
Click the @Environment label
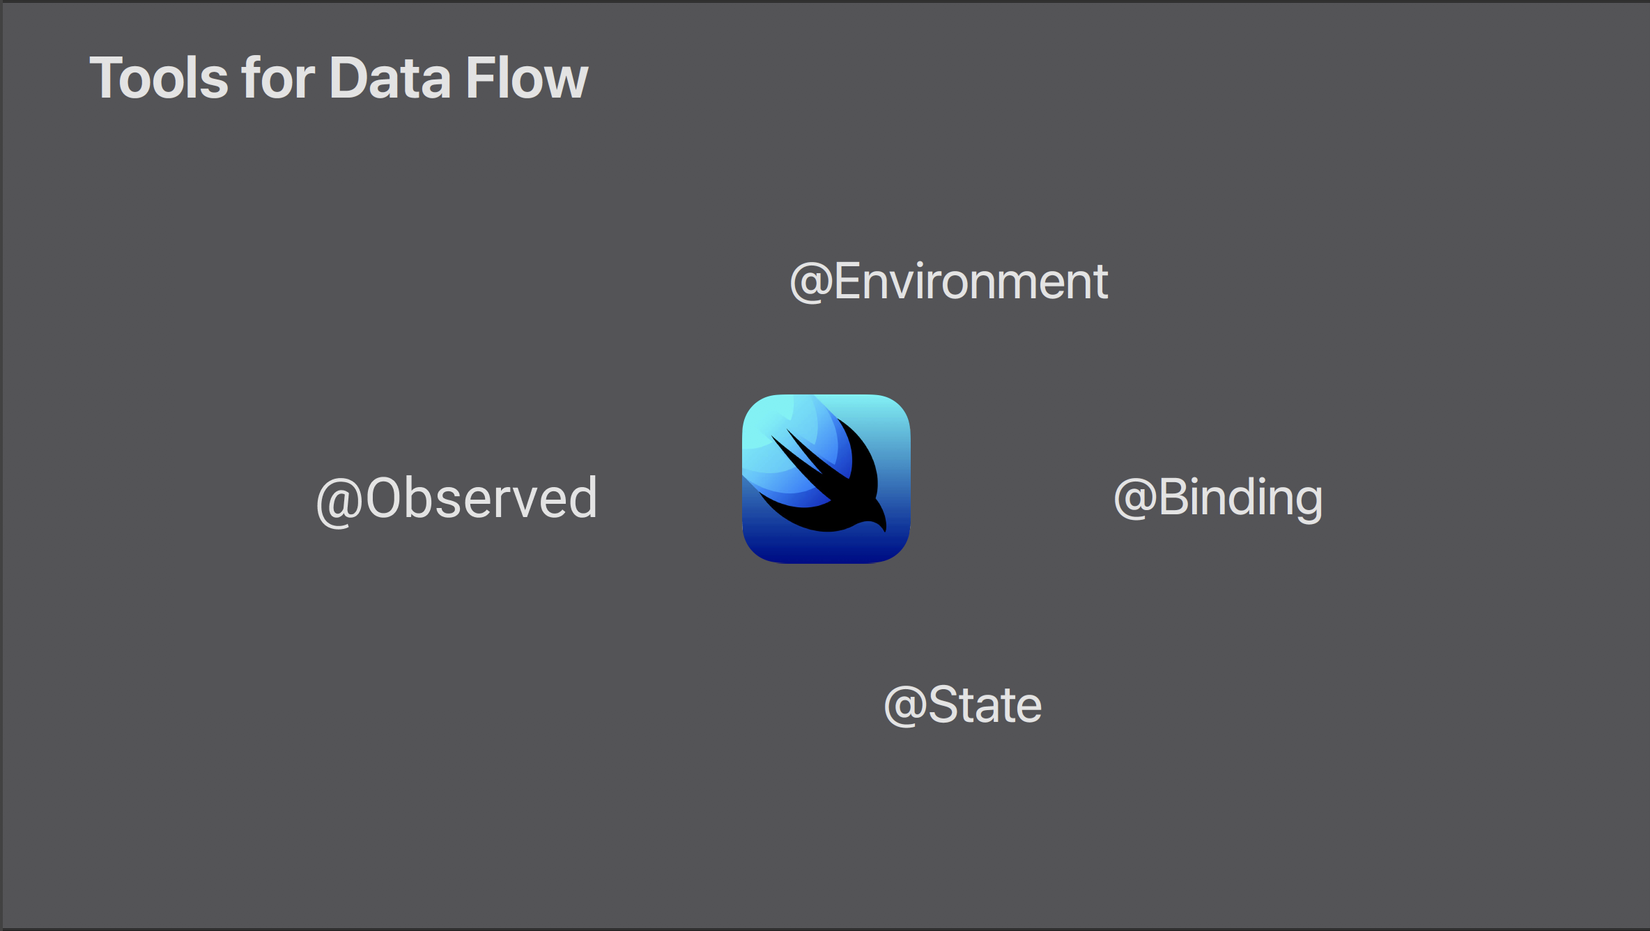pyautogui.click(x=948, y=282)
